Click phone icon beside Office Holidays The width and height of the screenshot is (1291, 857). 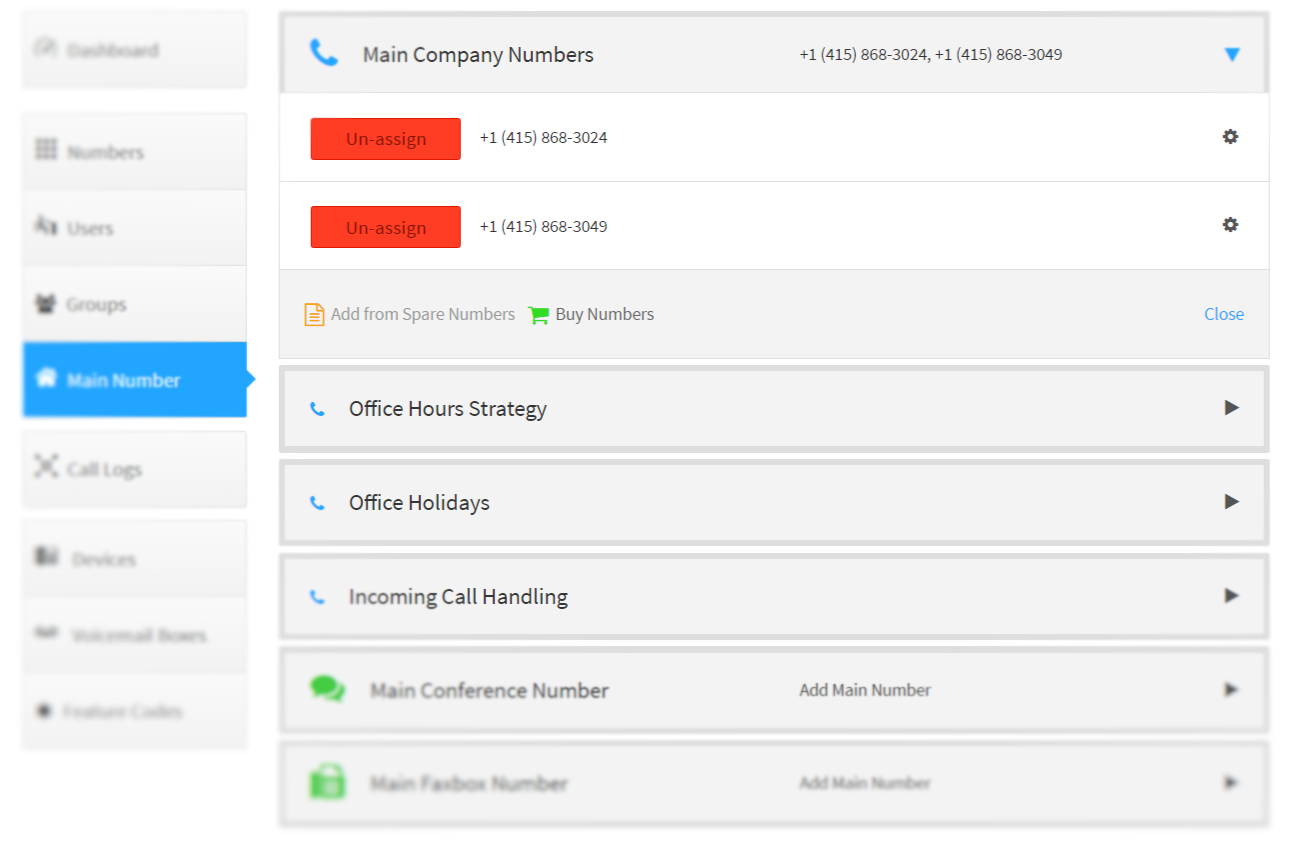[317, 503]
